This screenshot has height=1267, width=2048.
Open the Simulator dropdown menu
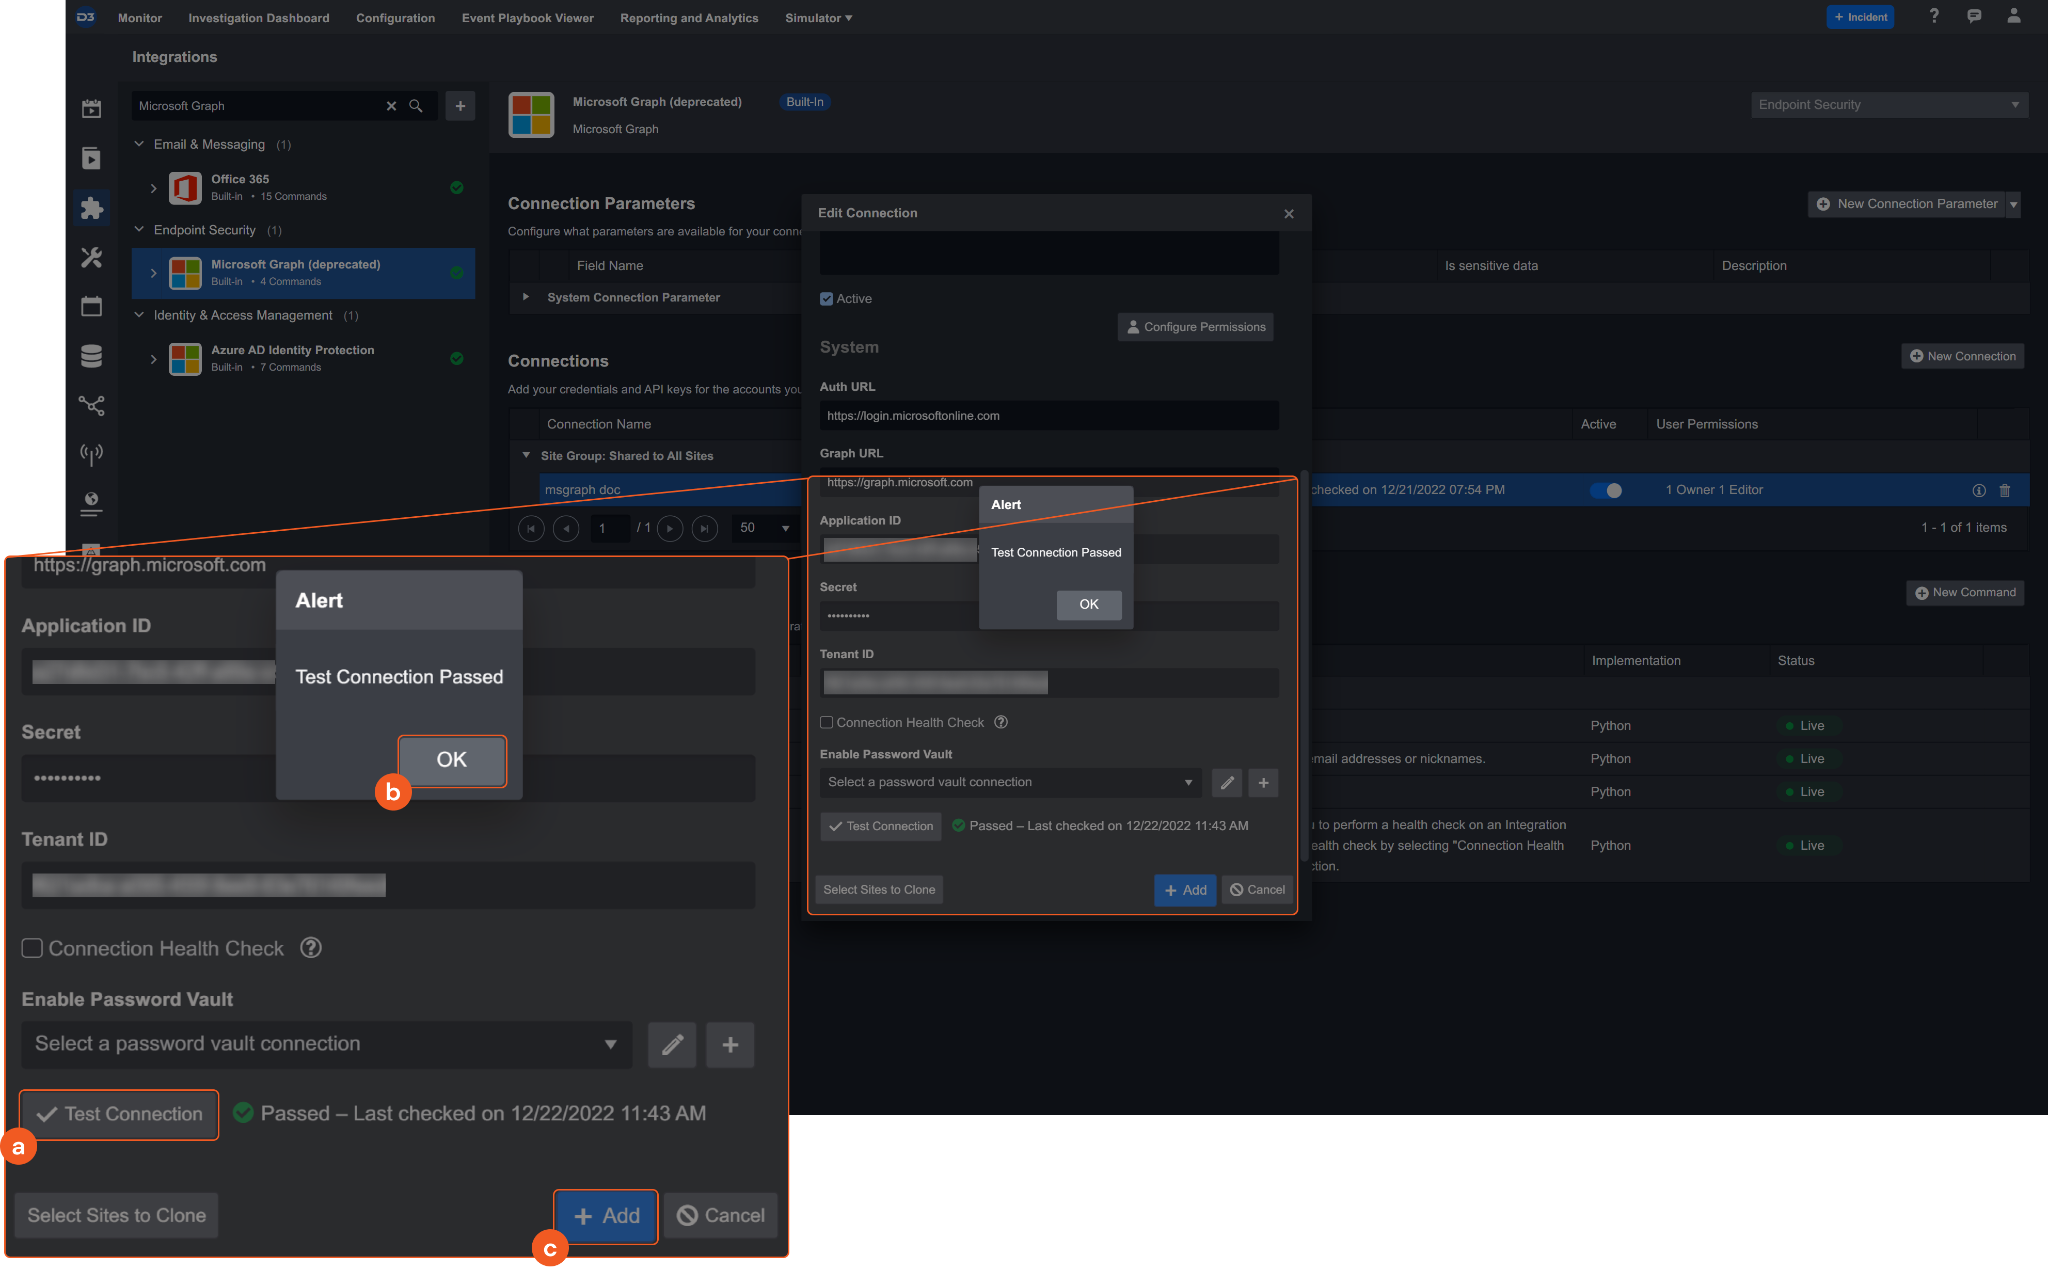coord(819,18)
